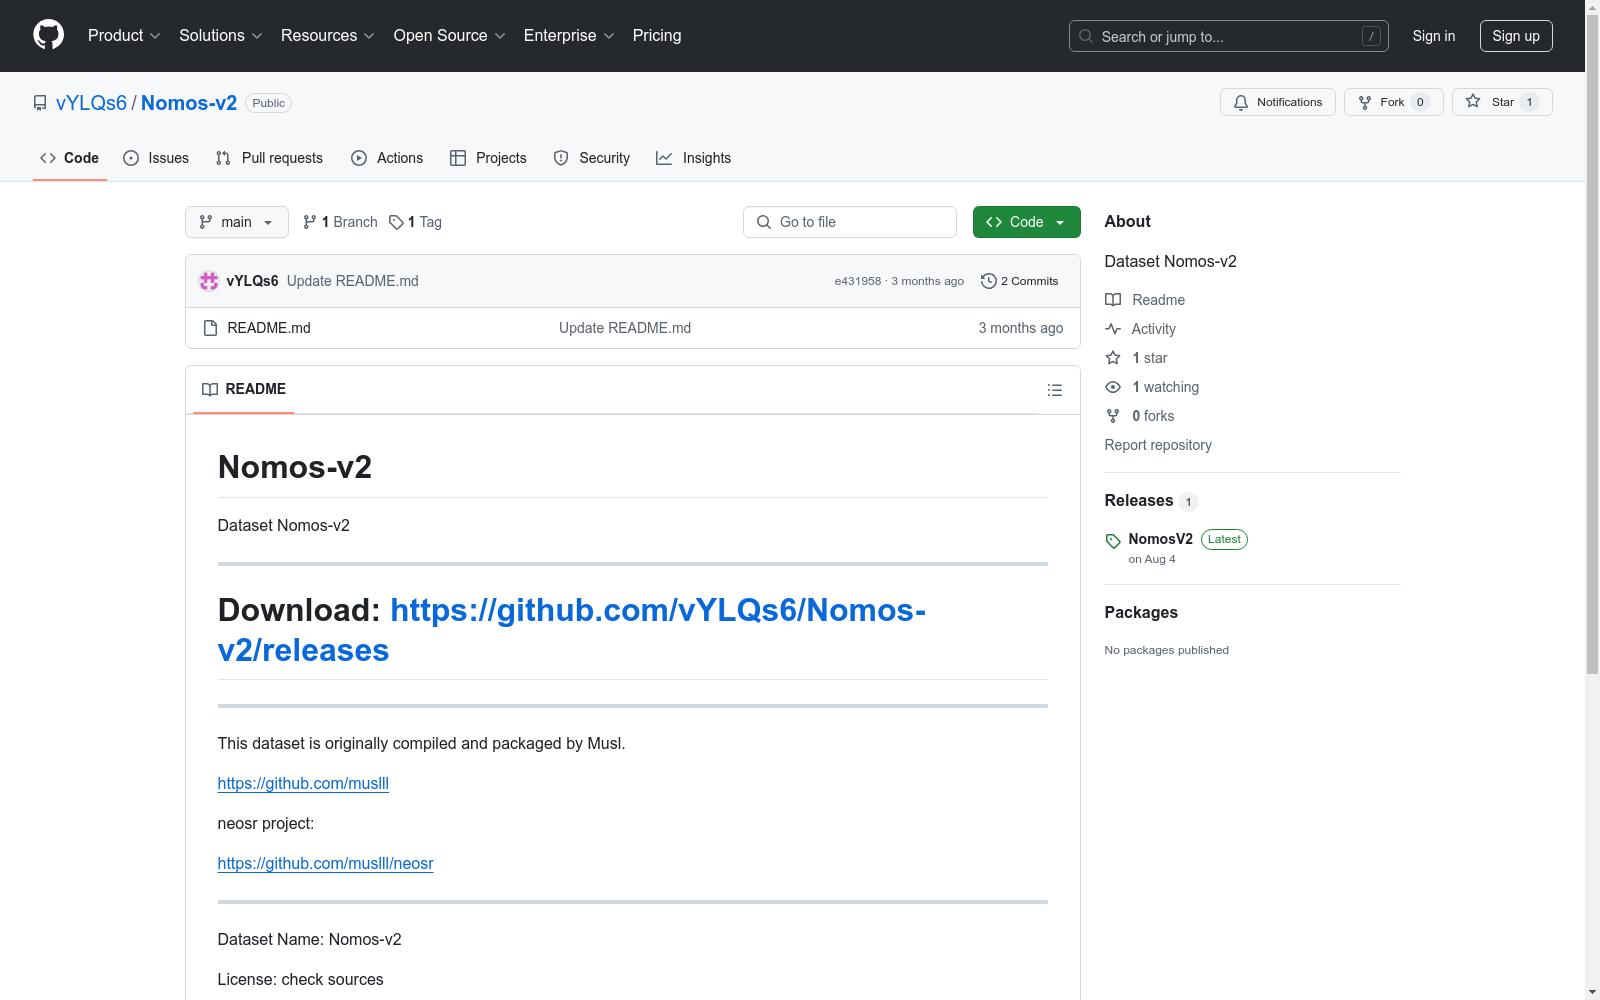Screen dimensions: 1600x1000
Task: Open the main branch selector
Action: coord(237,222)
